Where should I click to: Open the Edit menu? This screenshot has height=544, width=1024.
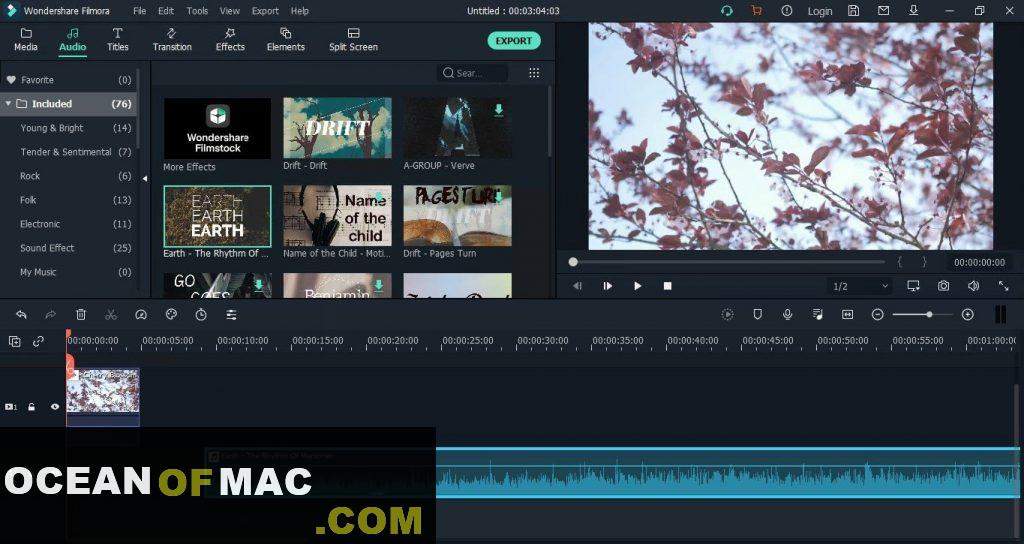click(166, 11)
